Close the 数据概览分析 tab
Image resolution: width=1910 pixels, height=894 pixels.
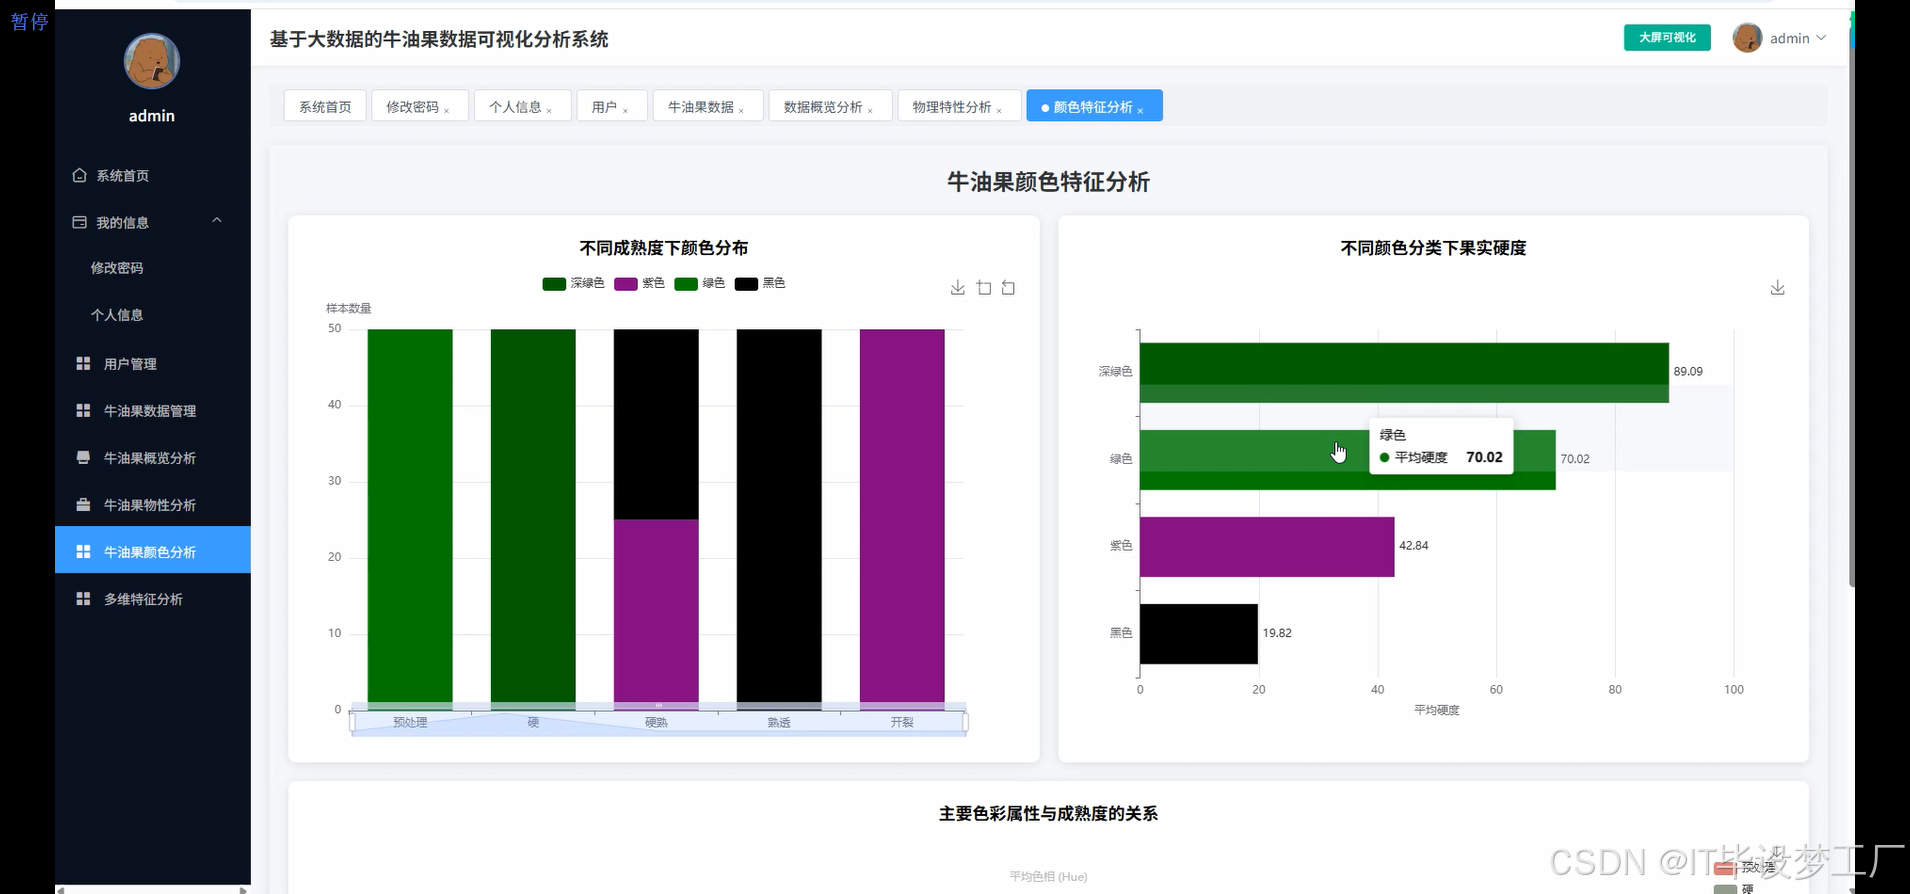871,110
